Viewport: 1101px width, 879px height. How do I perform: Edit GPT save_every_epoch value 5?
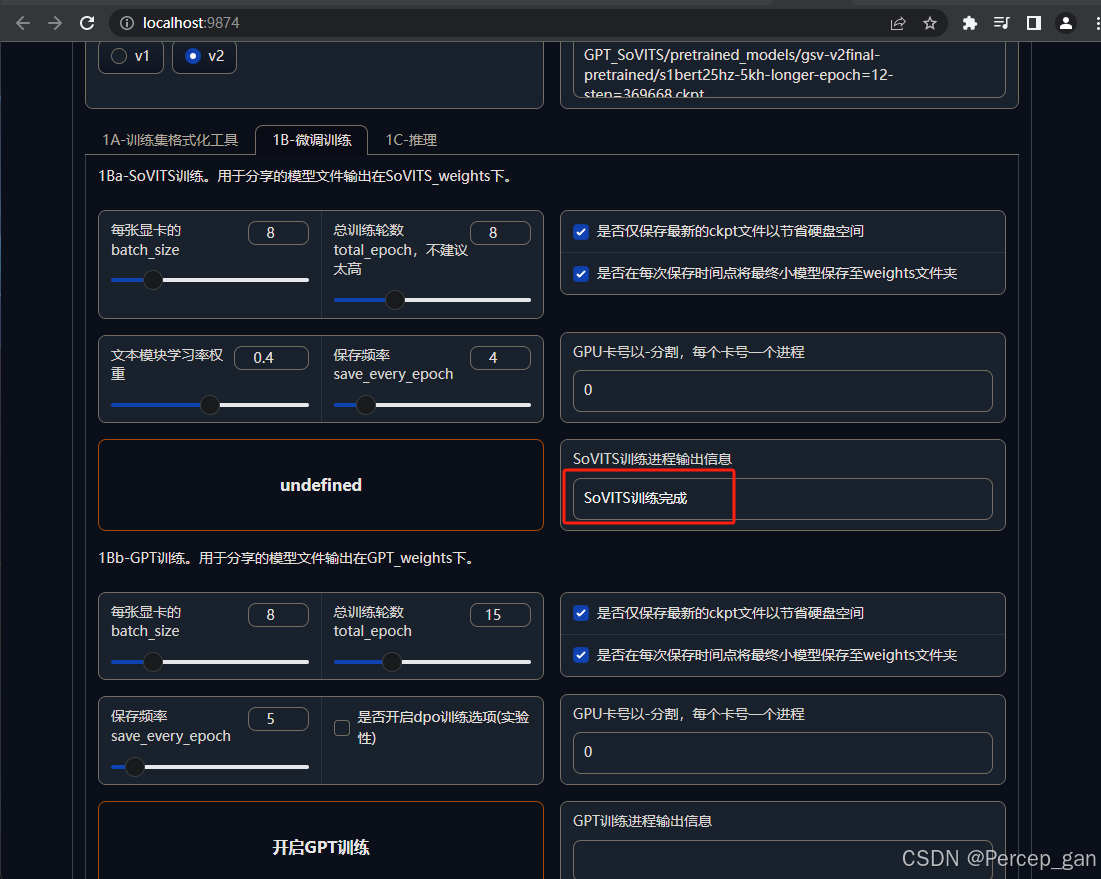[278, 719]
